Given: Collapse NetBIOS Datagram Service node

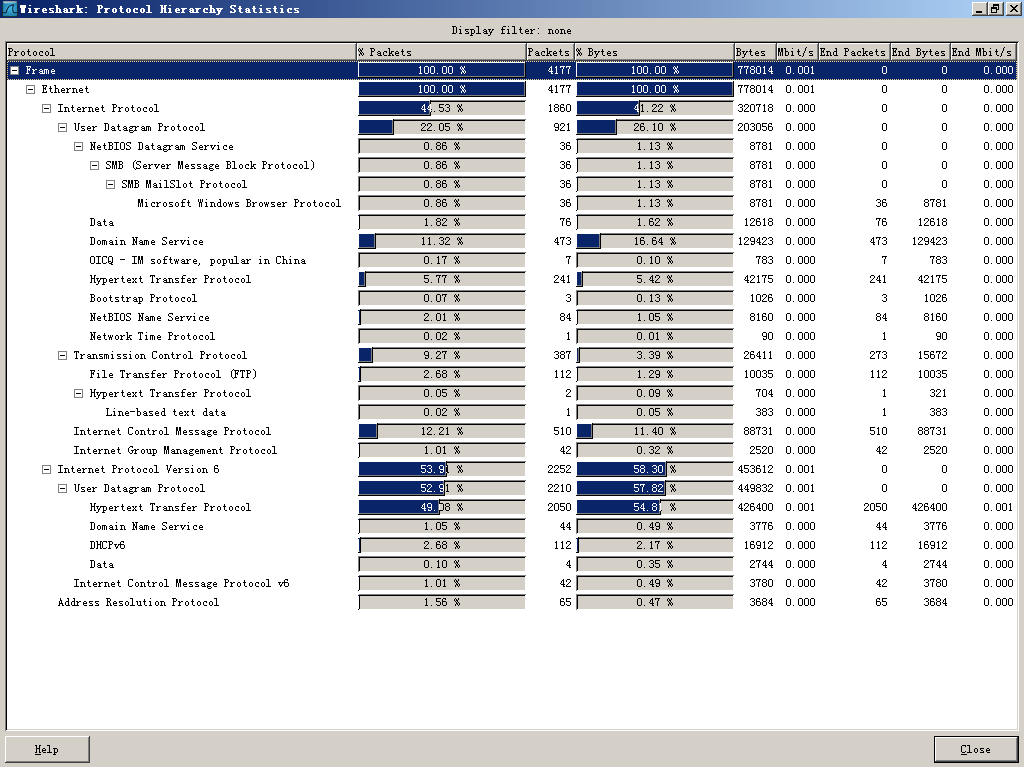Looking at the screenshot, I should point(78,146).
